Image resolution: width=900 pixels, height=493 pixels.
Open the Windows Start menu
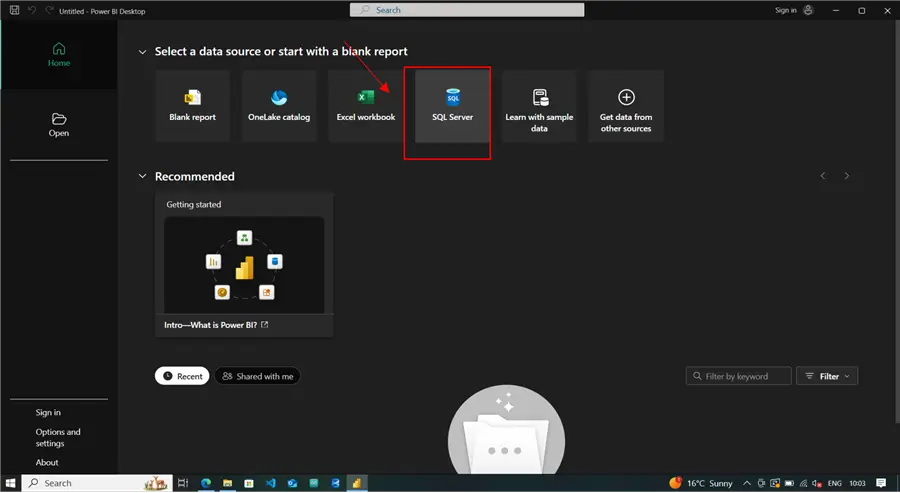pyautogui.click(x=10, y=483)
